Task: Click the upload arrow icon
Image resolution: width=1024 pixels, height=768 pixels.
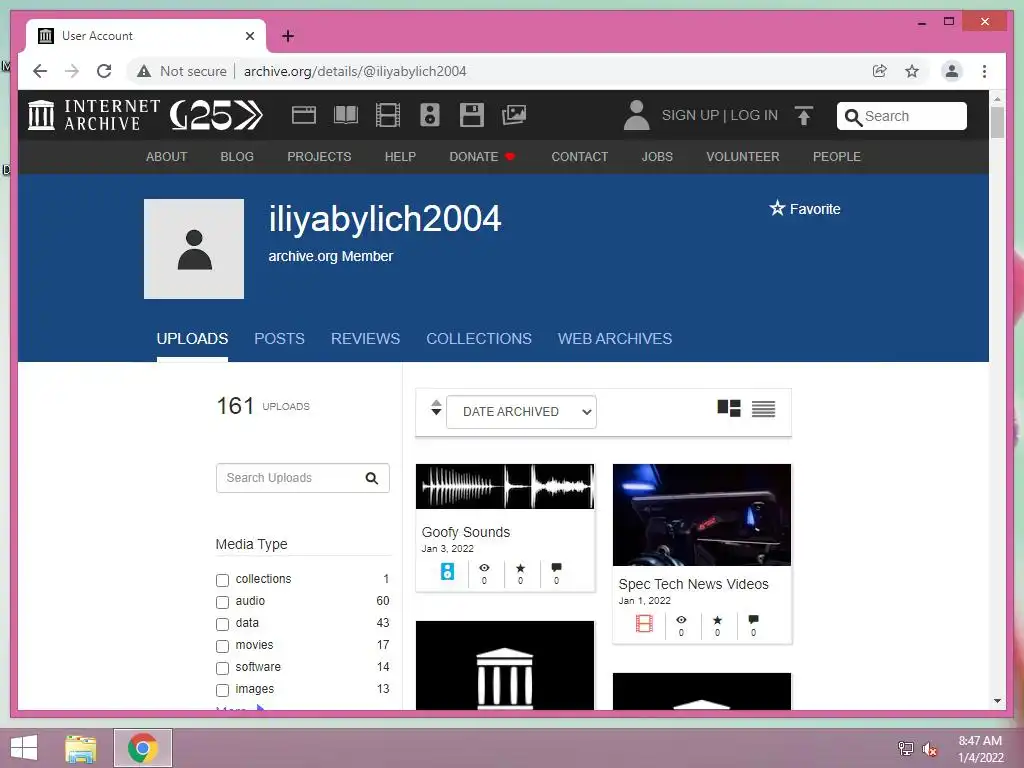Action: [x=804, y=116]
